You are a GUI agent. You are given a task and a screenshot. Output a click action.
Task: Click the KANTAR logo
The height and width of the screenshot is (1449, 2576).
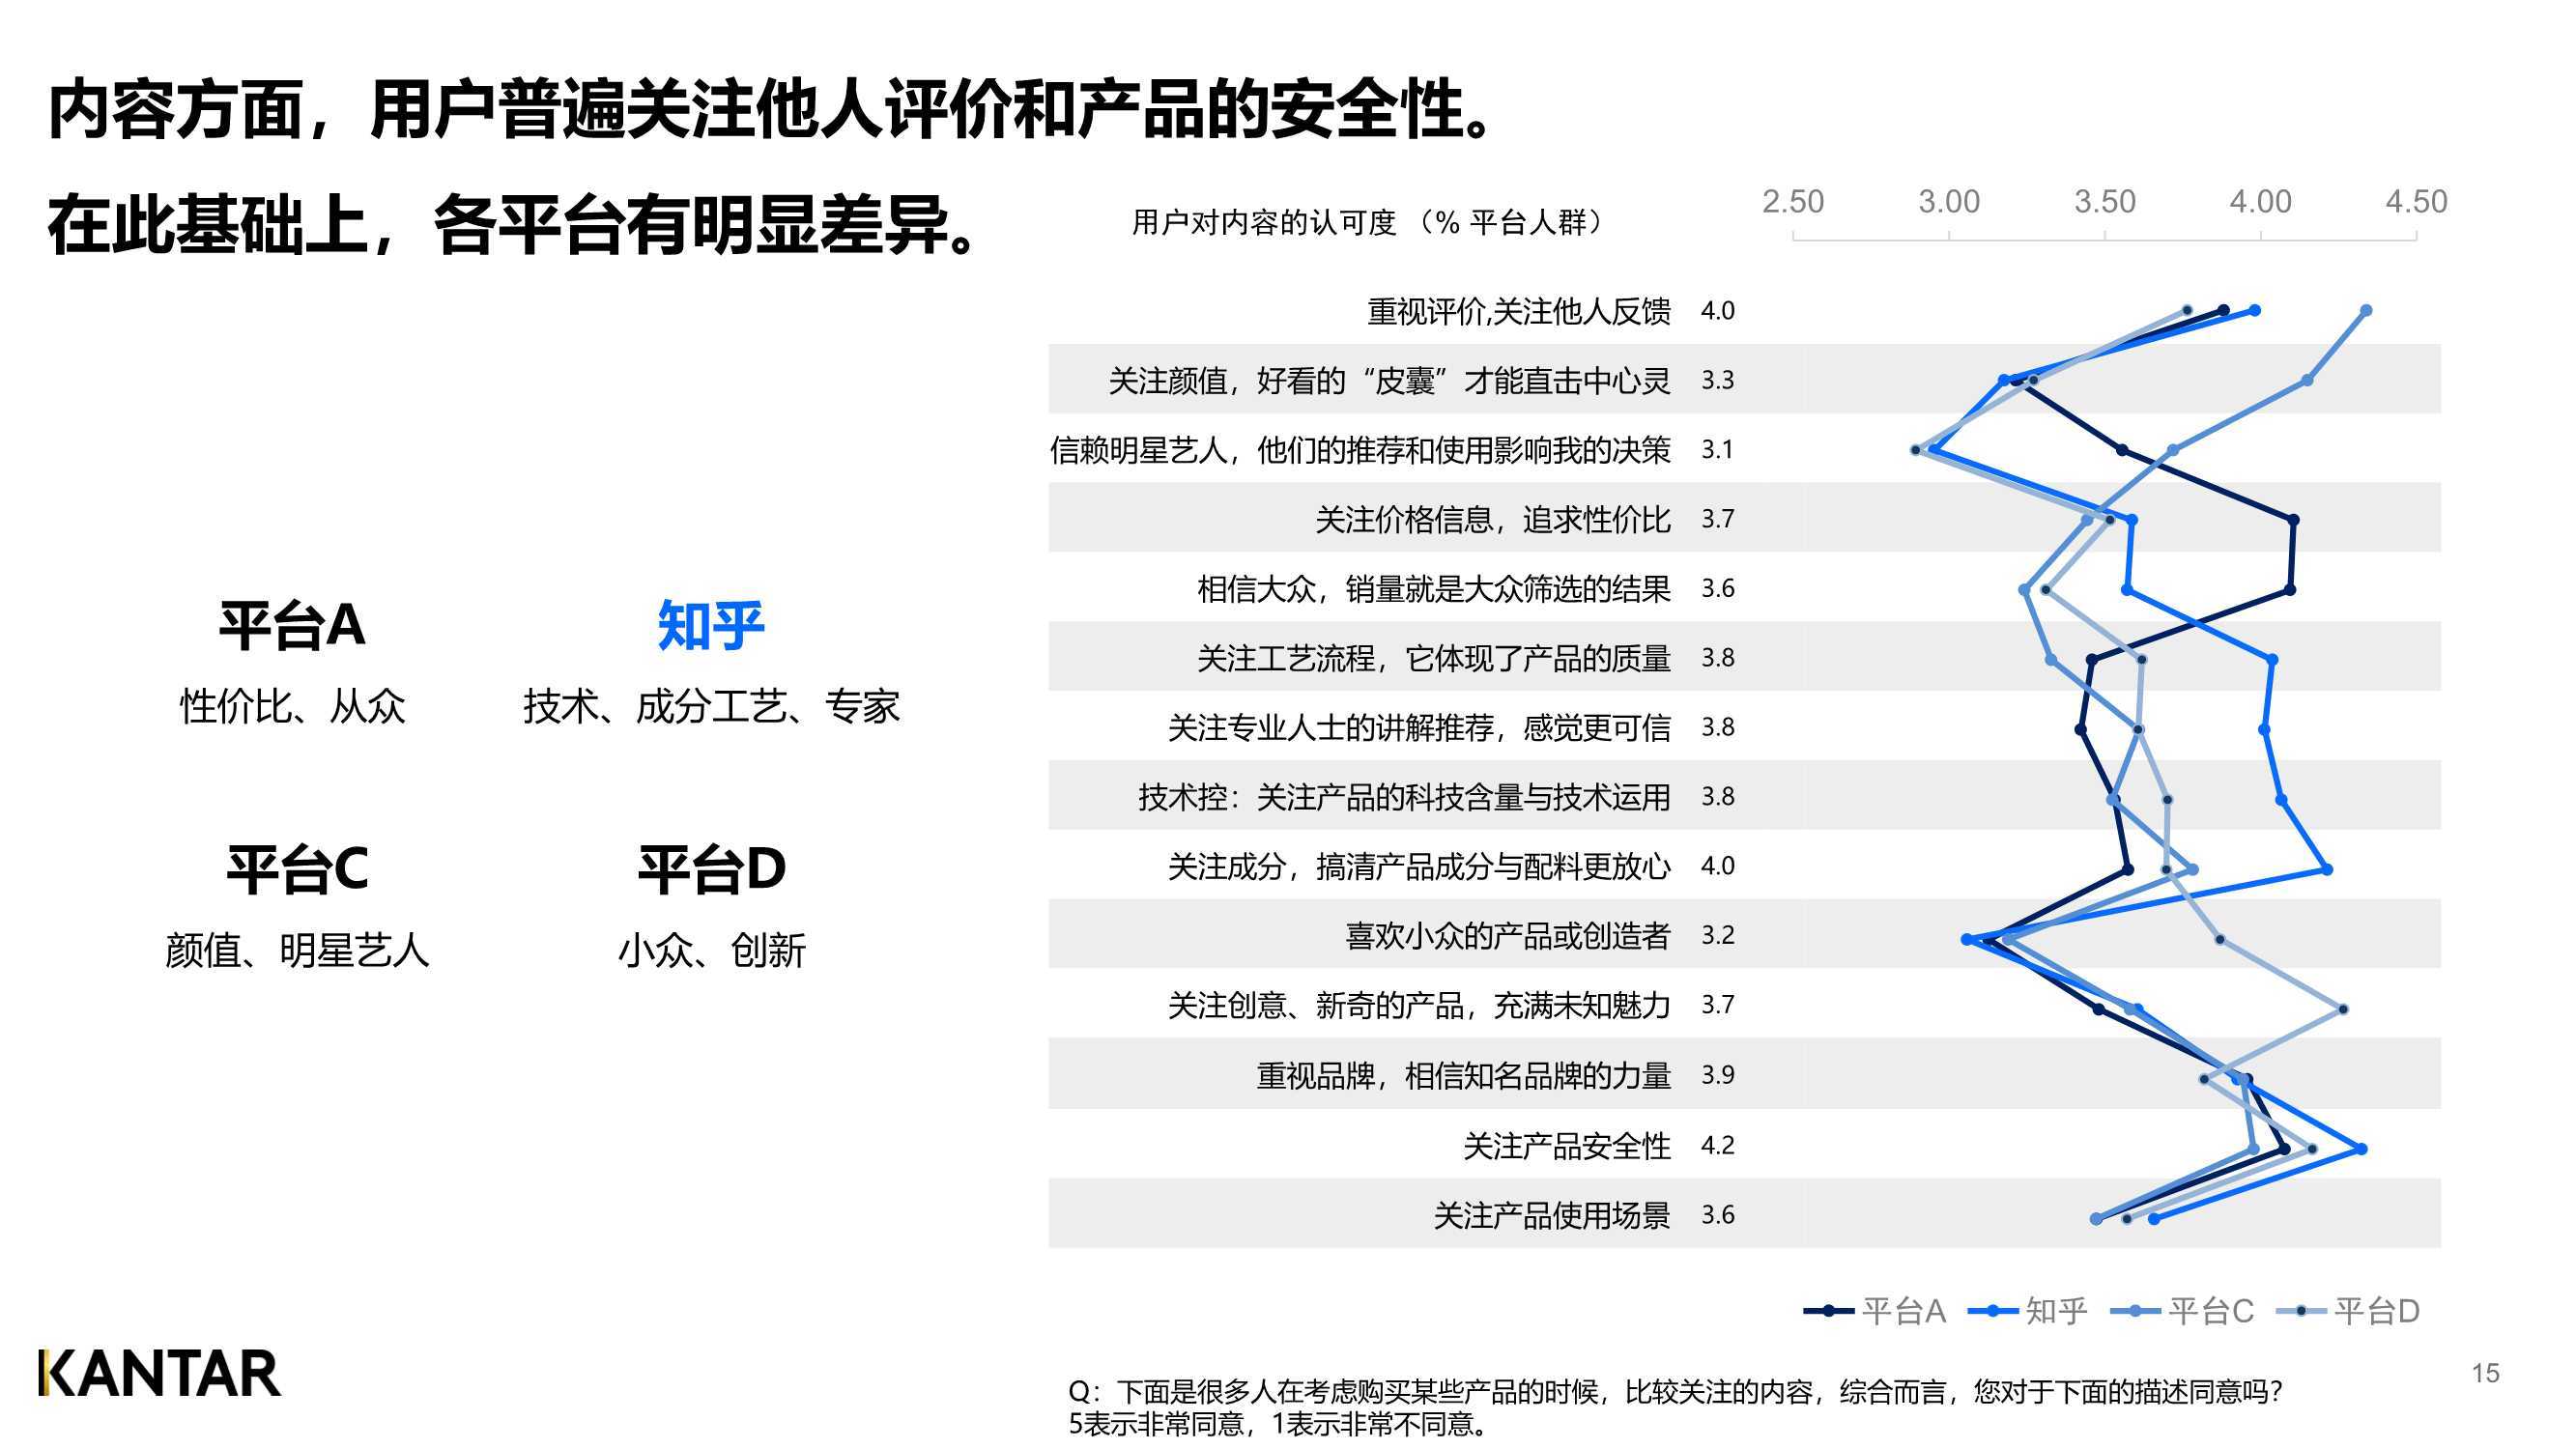[x=160, y=1373]
